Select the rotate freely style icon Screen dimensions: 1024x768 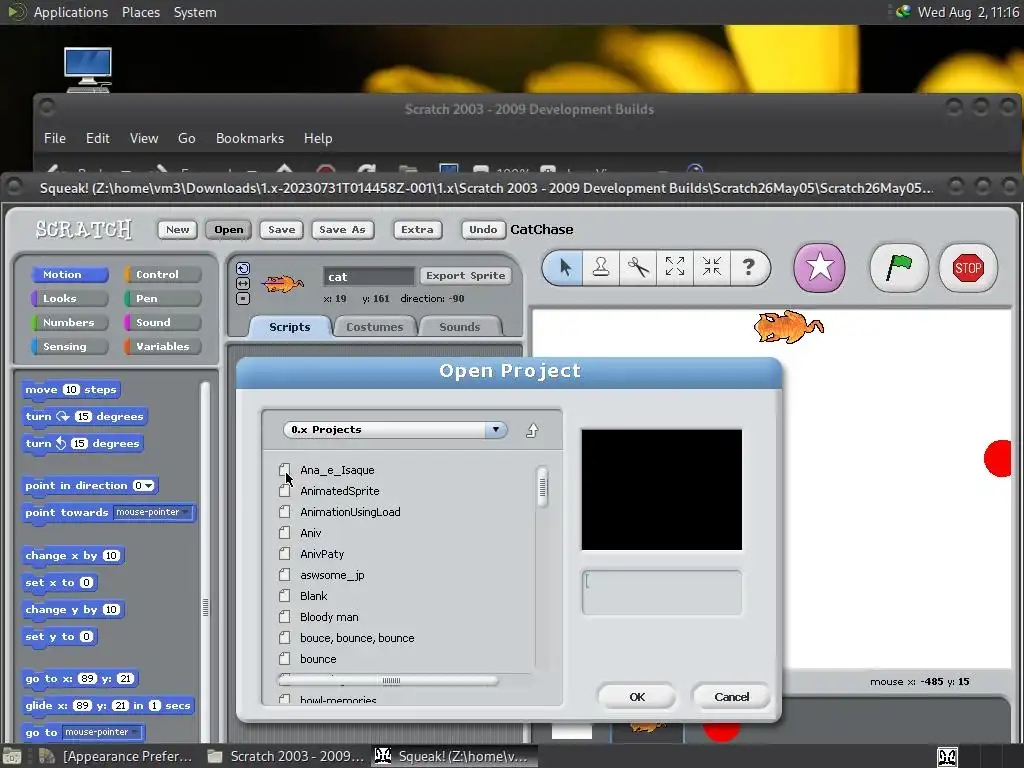coord(243,268)
